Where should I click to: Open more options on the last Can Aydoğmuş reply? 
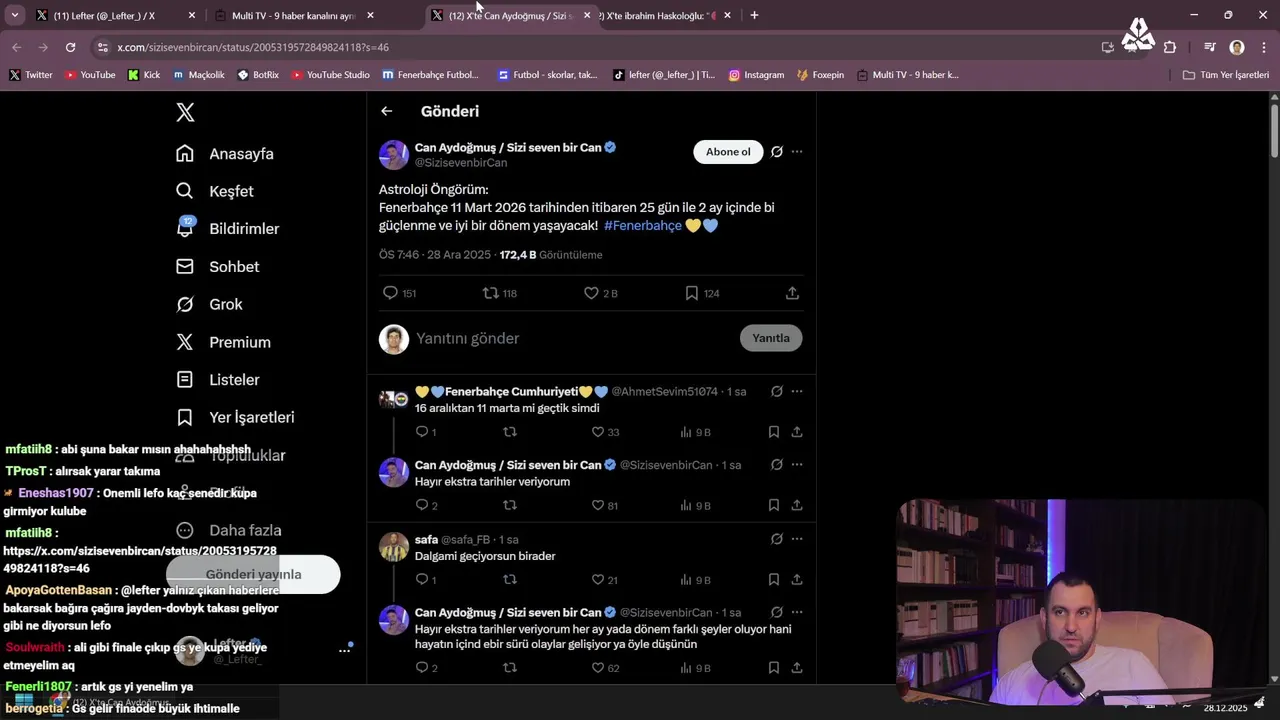pos(797,612)
